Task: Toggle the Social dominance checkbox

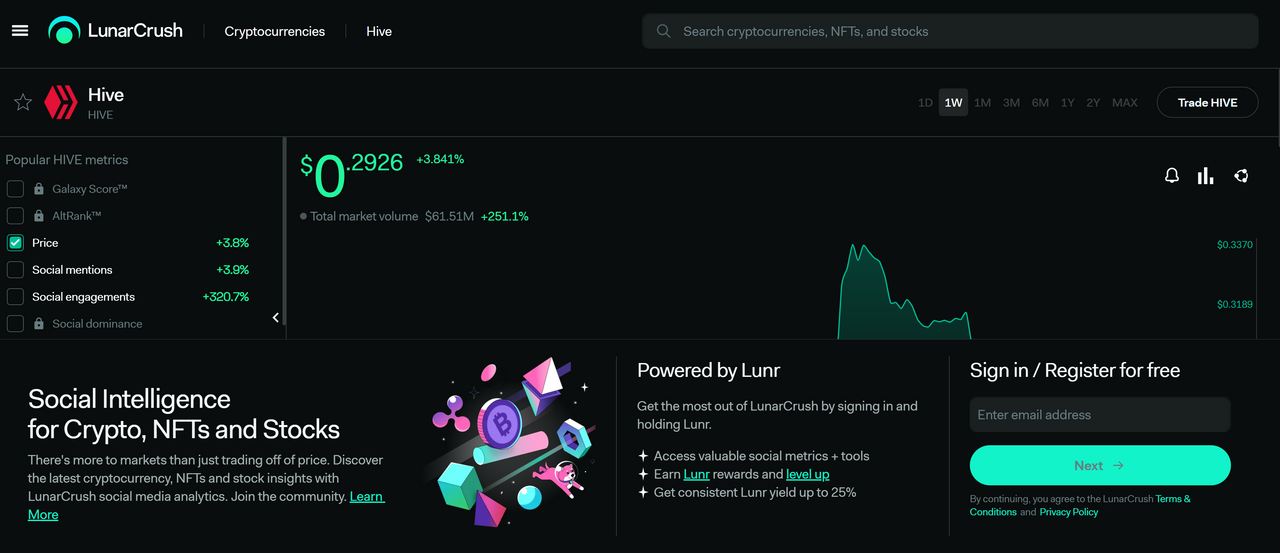Action: tap(15, 324)
